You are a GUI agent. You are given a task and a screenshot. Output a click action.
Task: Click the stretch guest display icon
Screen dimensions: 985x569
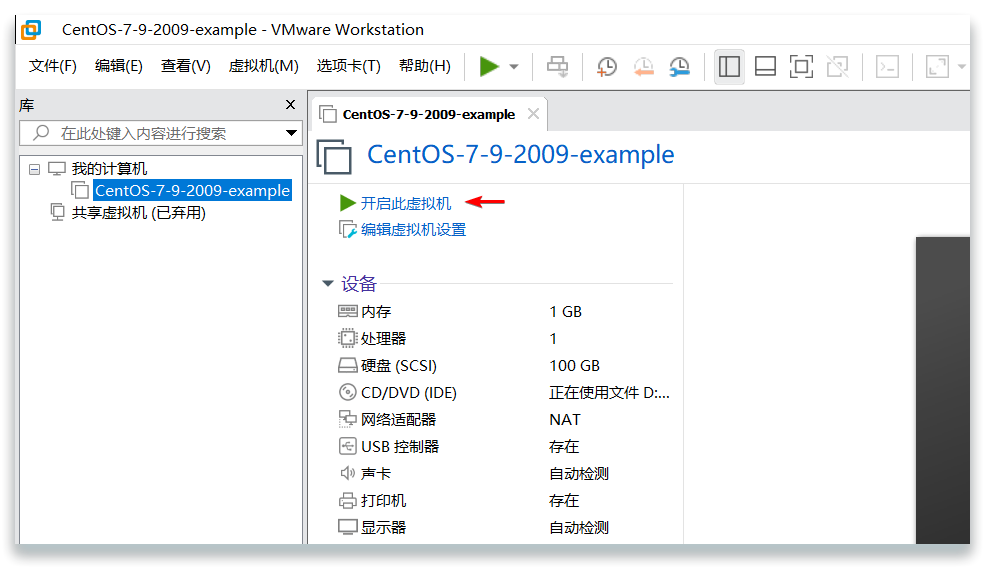tap(937, 67)
